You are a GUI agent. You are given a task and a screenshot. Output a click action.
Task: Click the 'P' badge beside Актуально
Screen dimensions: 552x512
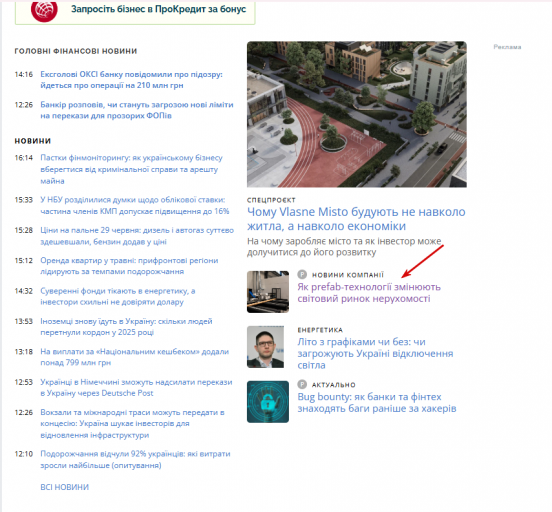(x=302, y=384)
